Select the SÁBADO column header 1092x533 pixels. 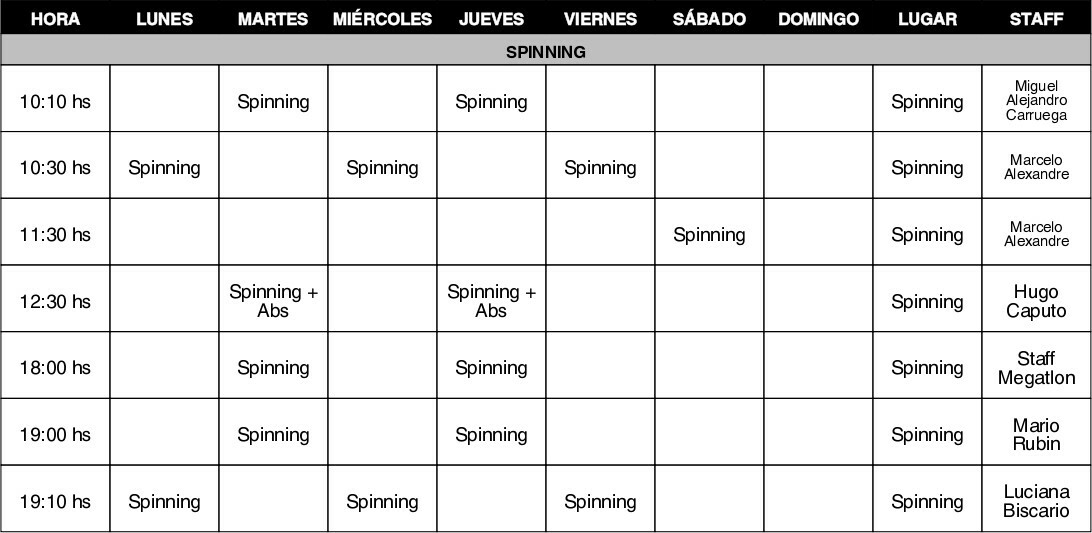(x=709, y=19)
